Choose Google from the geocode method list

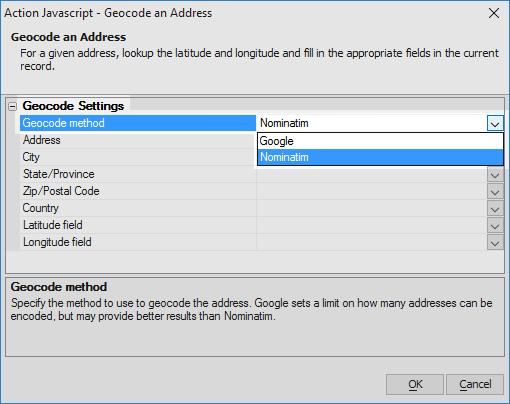coord(380,141)
